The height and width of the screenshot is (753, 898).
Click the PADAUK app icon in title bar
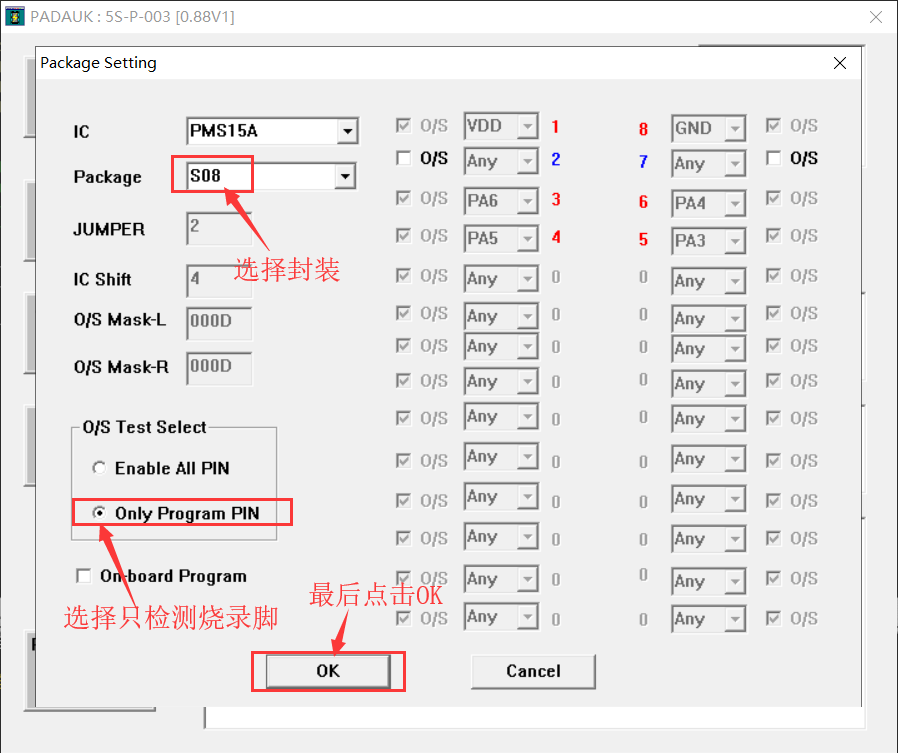click(15, 16)
